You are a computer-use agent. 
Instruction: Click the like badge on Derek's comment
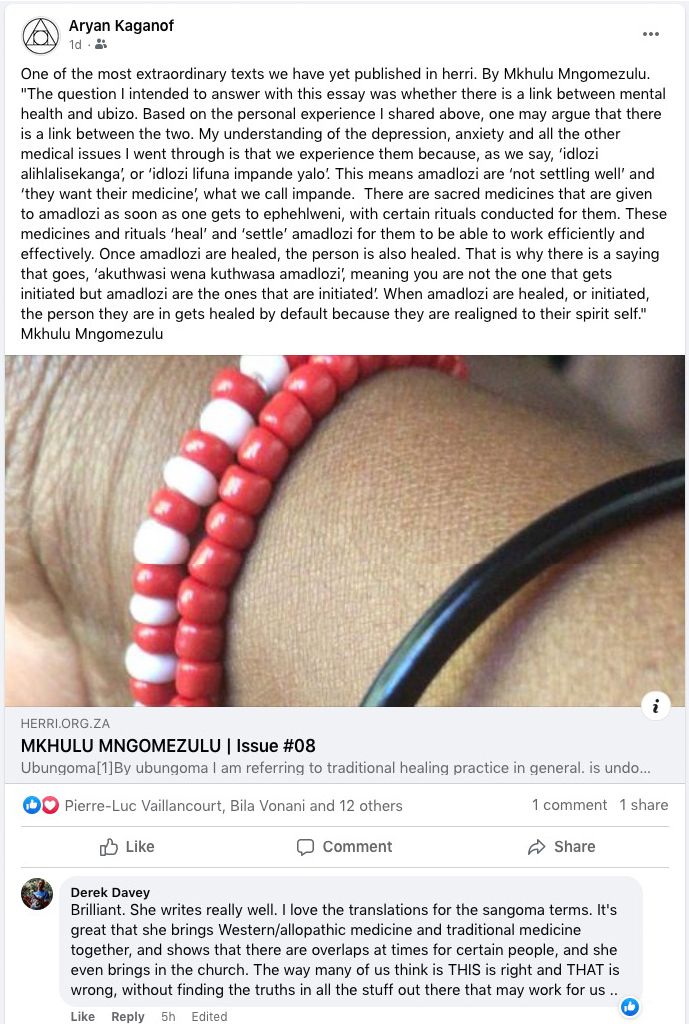(x=630, y=1006)
